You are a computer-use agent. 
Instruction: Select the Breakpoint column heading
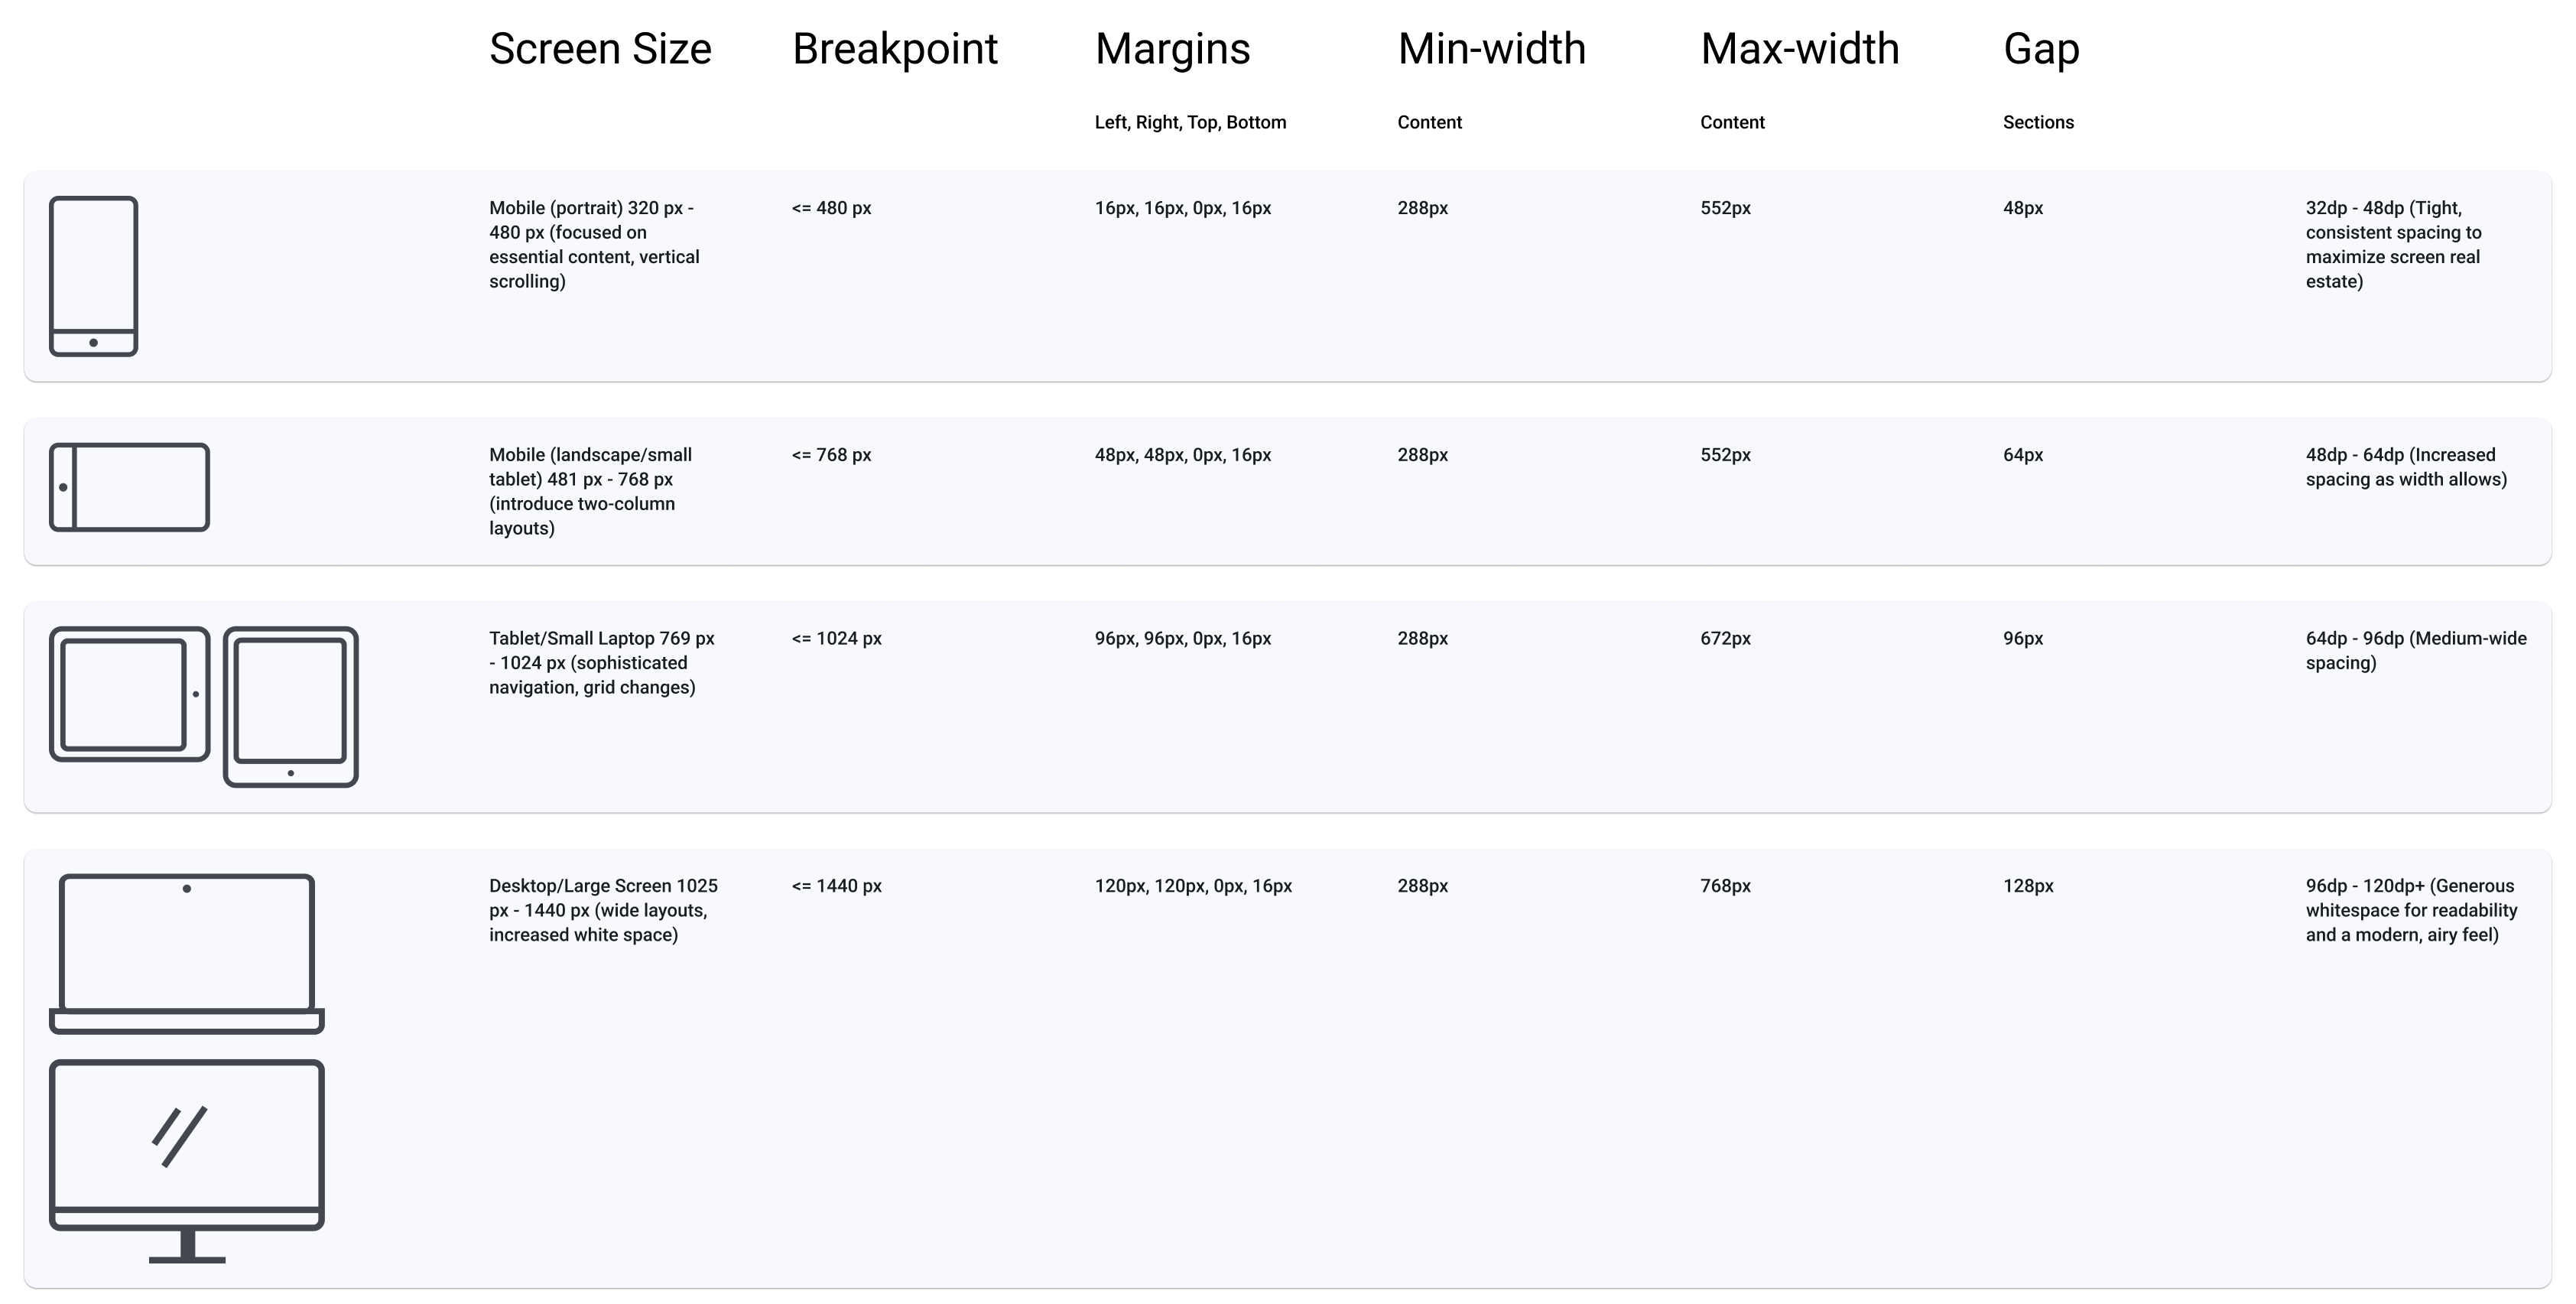click(x=895, y=49)
